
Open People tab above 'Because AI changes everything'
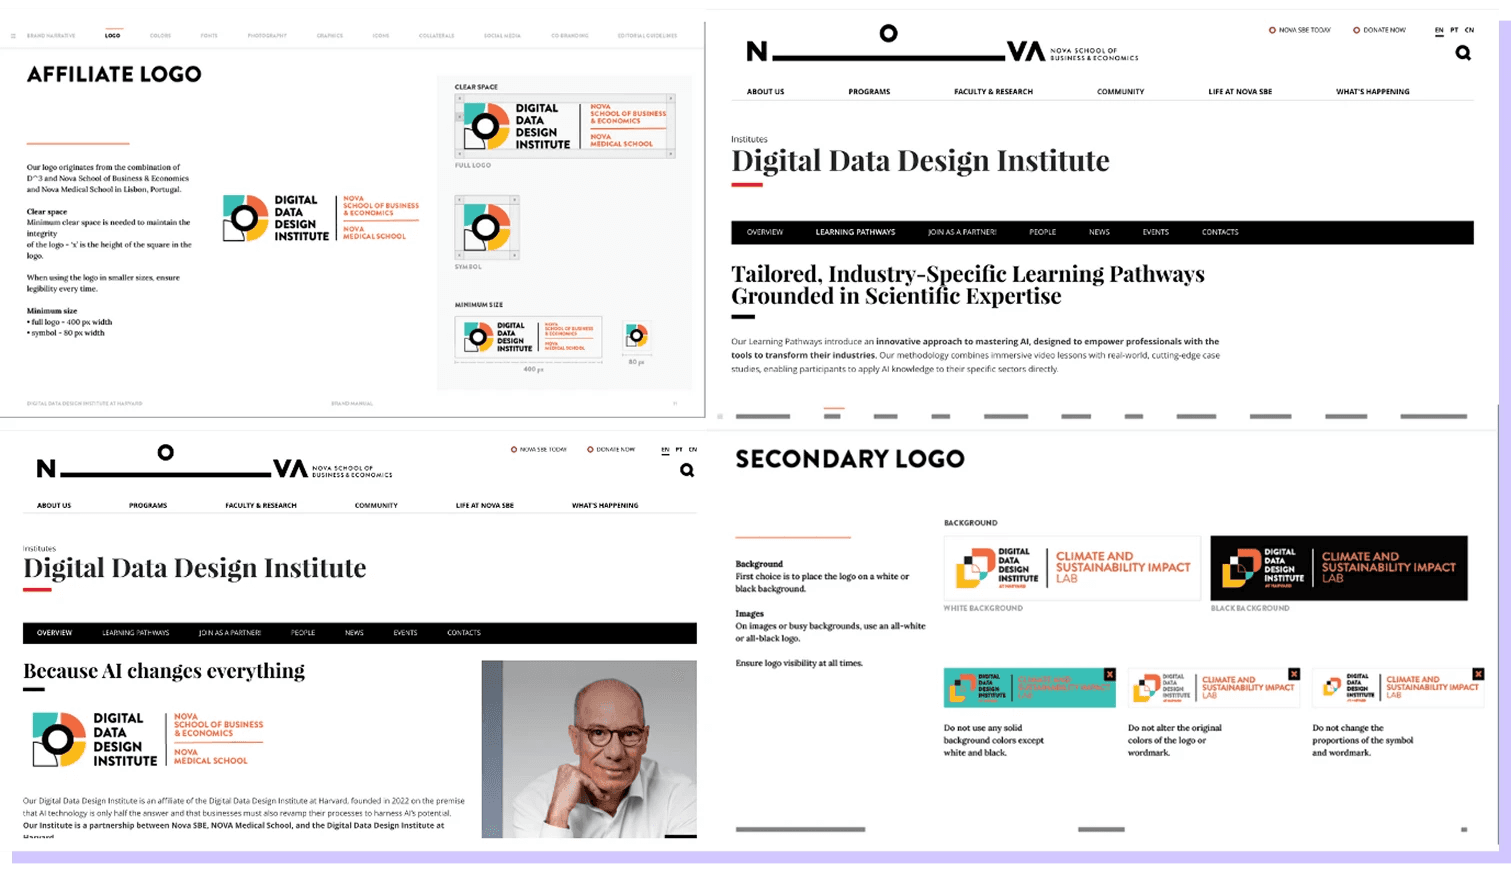[x=303, y=633]
